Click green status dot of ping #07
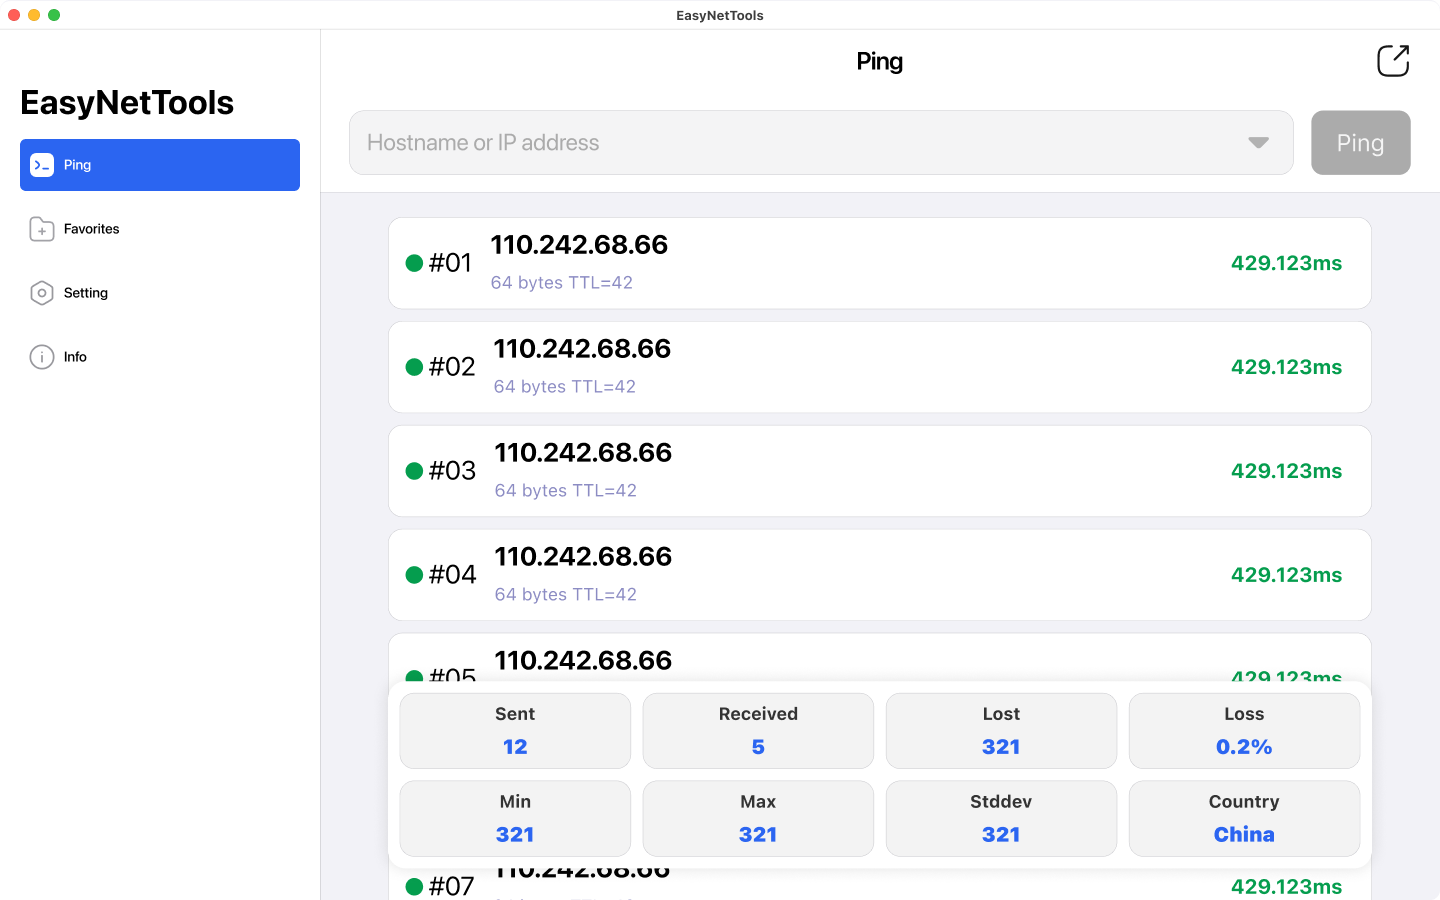The height and width of the screenshot is (900, 1440). point(414,886)
